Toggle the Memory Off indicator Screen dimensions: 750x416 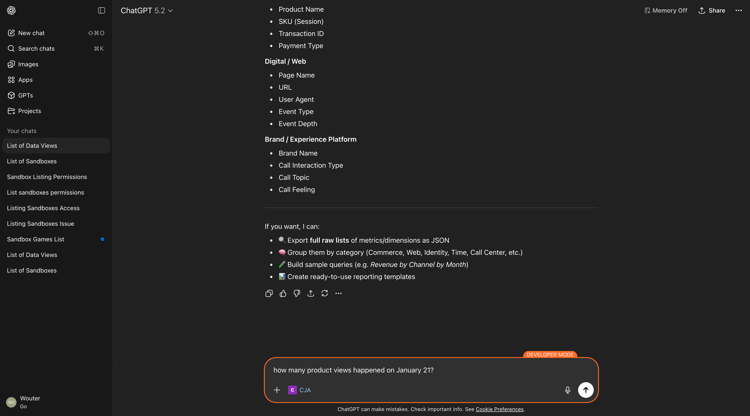[x=666, y=11]
